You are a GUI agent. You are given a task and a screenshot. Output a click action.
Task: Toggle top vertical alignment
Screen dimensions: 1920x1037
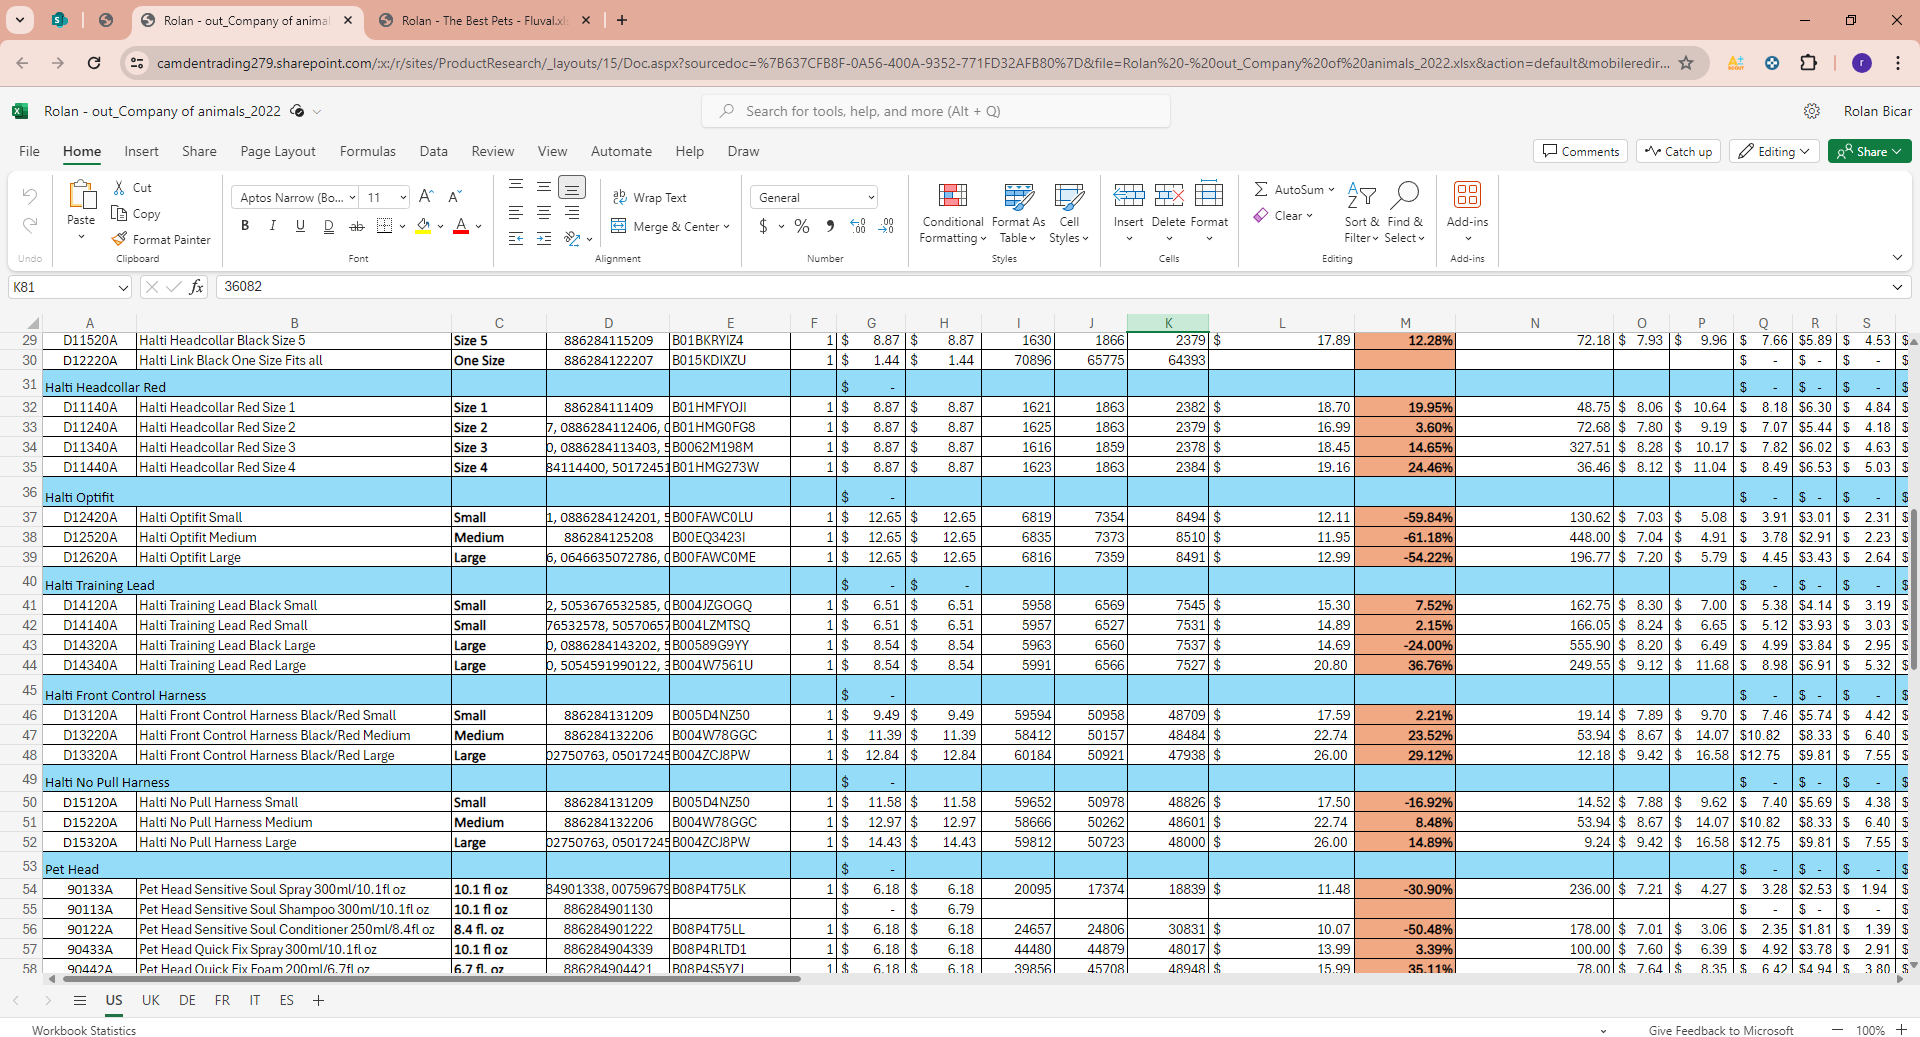[x=516, y=187]
